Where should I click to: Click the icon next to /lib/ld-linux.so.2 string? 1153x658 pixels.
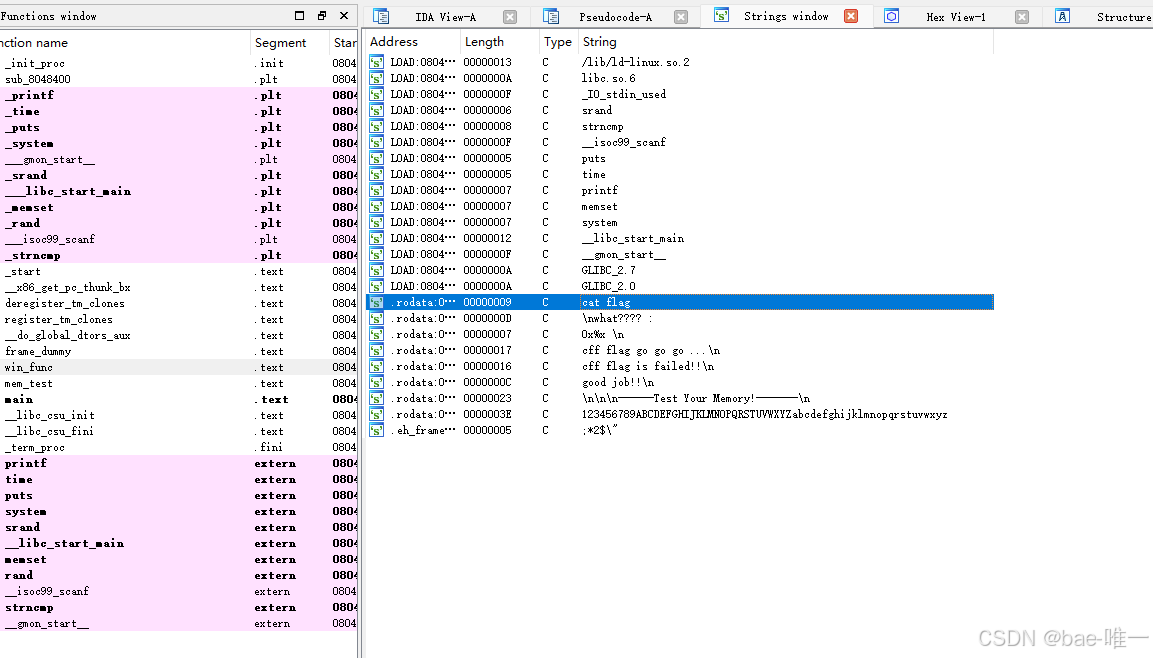[x=375, y=62]
